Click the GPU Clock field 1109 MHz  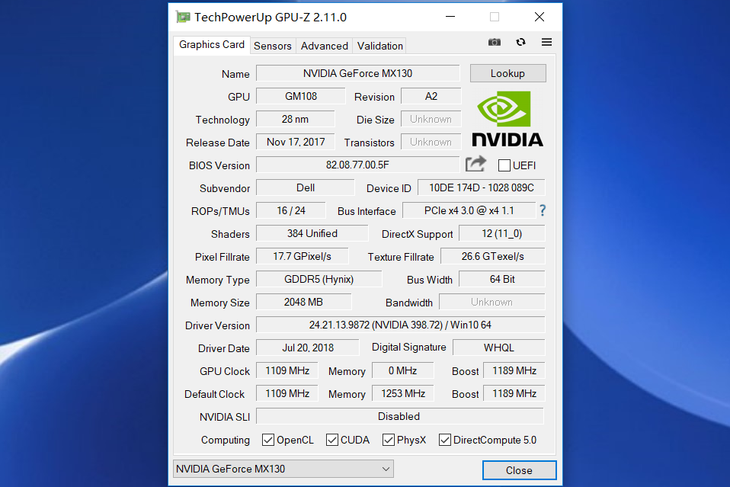coord(287,371)
